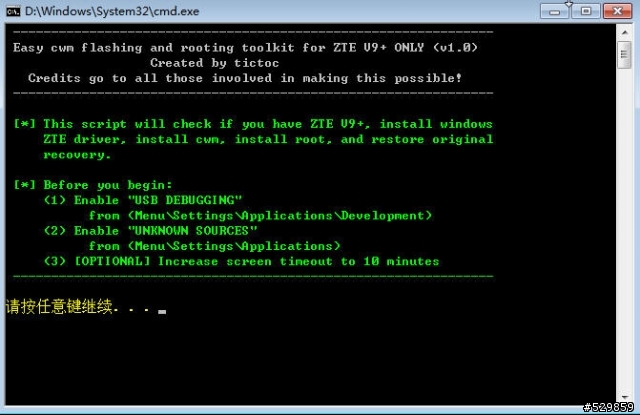Close the cmd.exe window

click(x=618, y=11)
